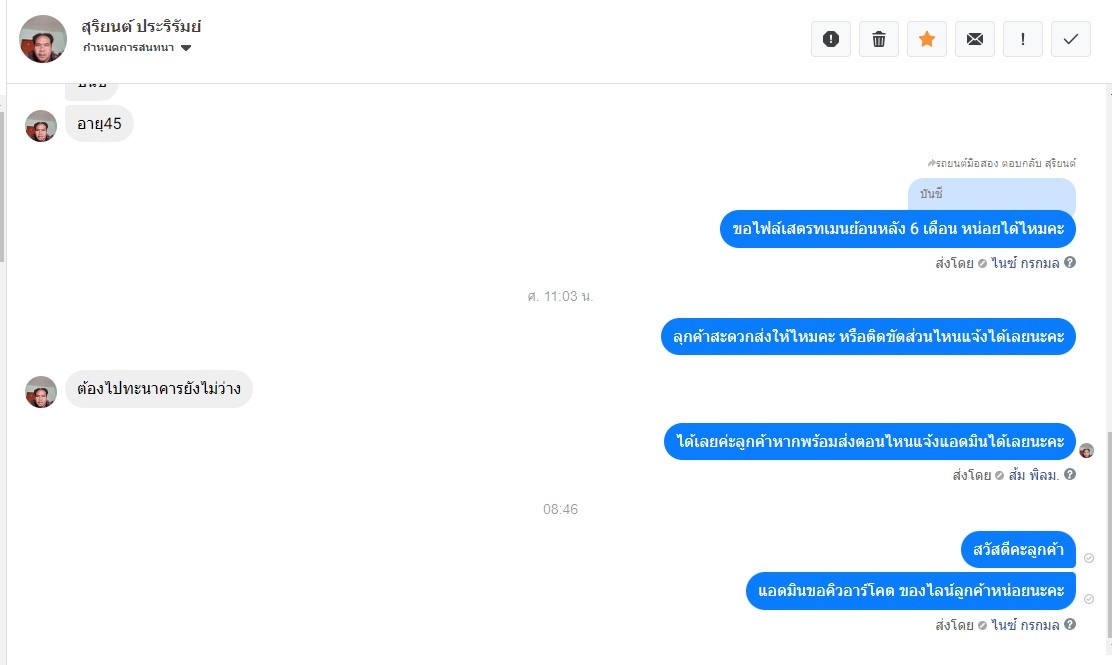Click sent checkmark beside สวัสดีคะลูกค้า
This screenshot has width=1112, height=665.
[1089, 558]
